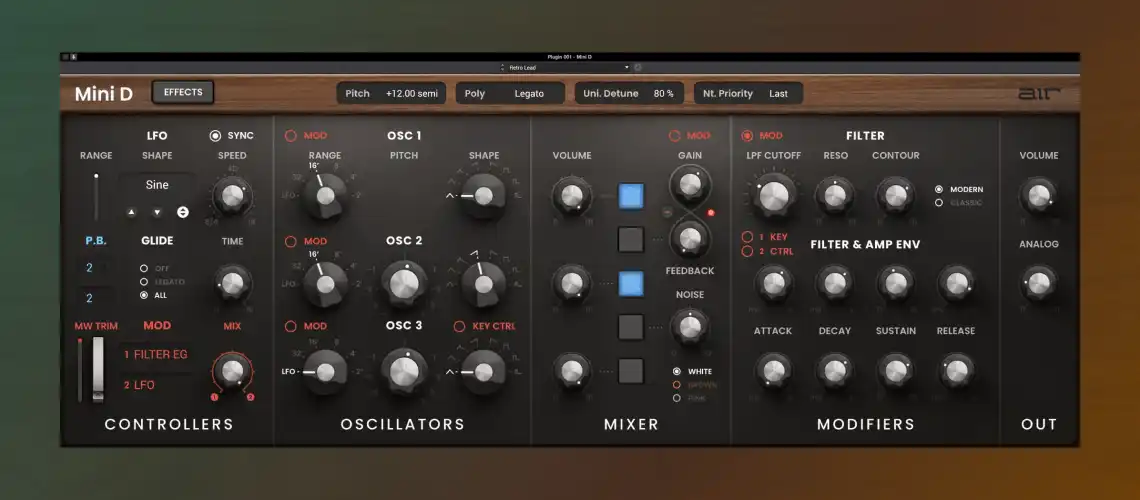Click the OSC 1 RANGE knob
Screen dimensions: 1140x500
[x=325, y=195]
